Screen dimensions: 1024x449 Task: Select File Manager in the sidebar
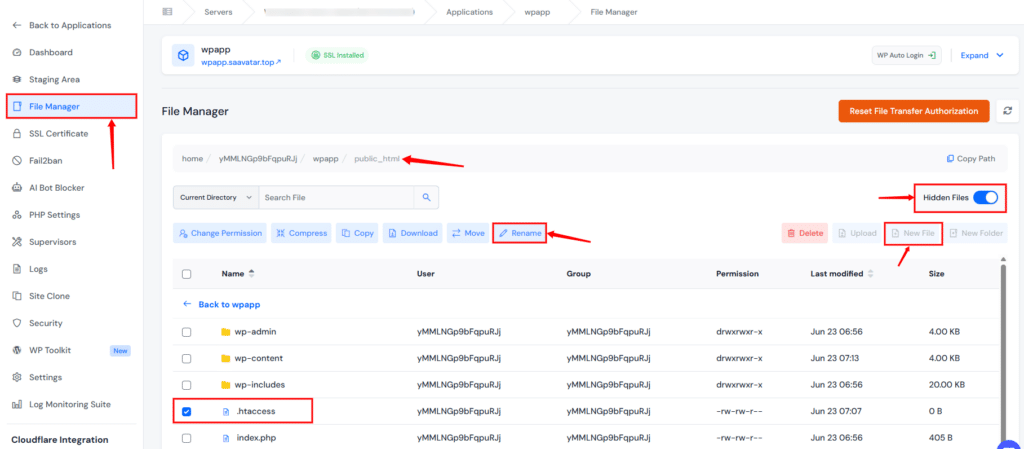pyautogui.click(x=71, y=106)
